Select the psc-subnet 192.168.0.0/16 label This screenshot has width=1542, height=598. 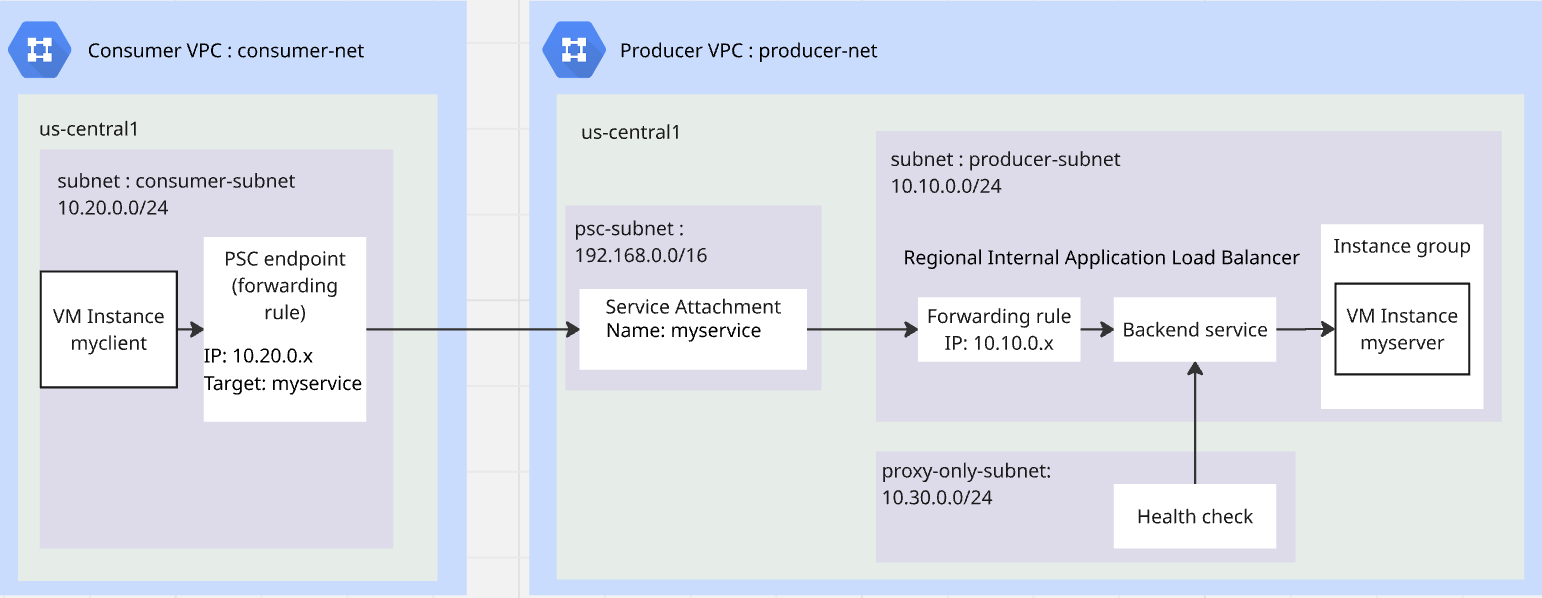tap(641, 242)
